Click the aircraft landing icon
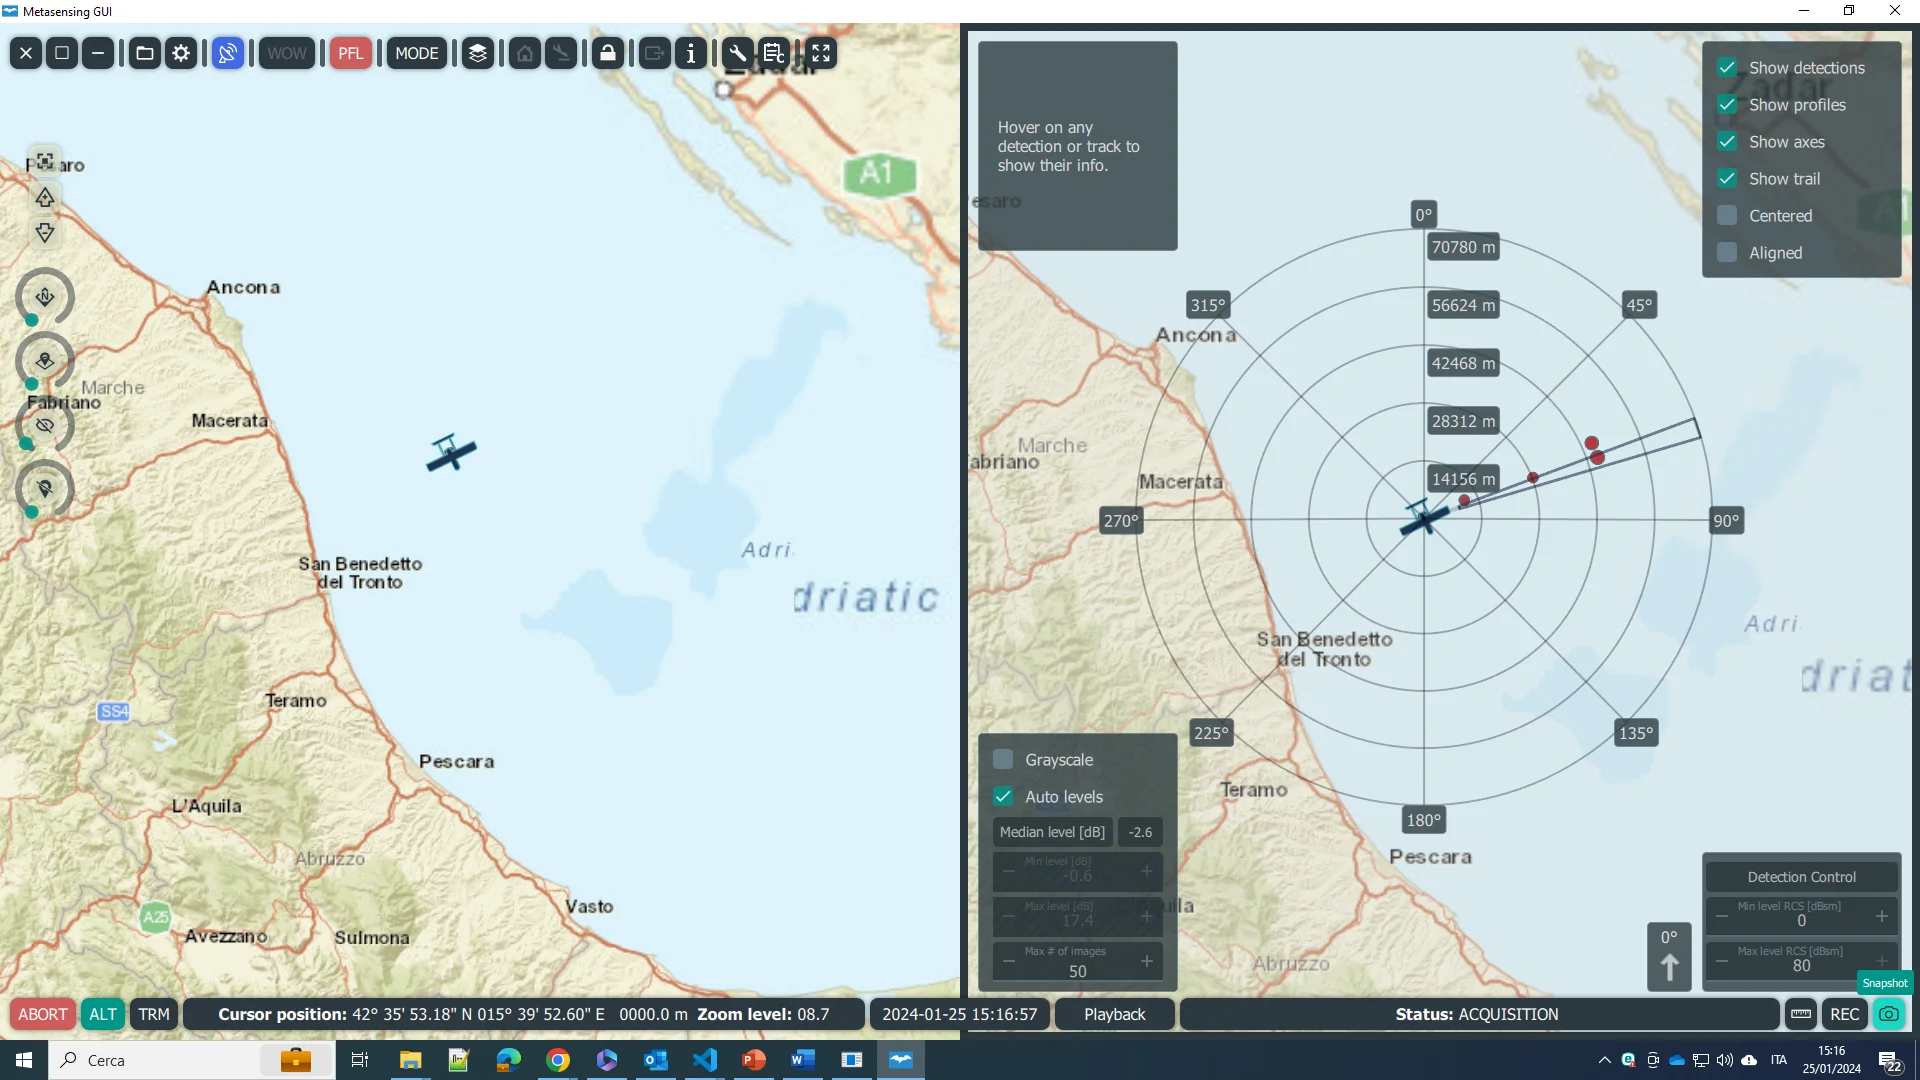Screen dimensions: 1920x1080 coord(562,53)
